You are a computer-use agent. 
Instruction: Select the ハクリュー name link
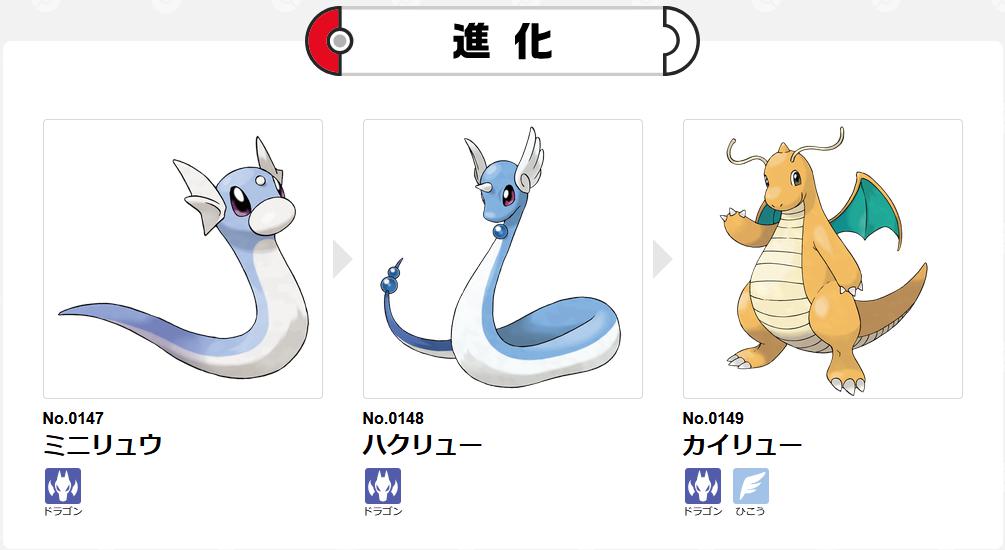tap(422, 445)
